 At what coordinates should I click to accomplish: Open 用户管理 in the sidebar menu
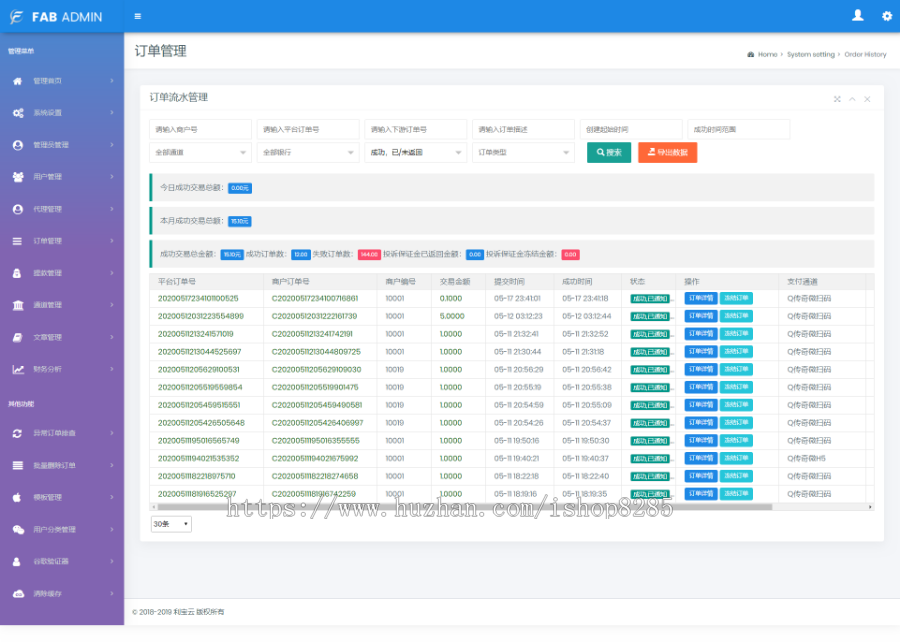(48, 177)
